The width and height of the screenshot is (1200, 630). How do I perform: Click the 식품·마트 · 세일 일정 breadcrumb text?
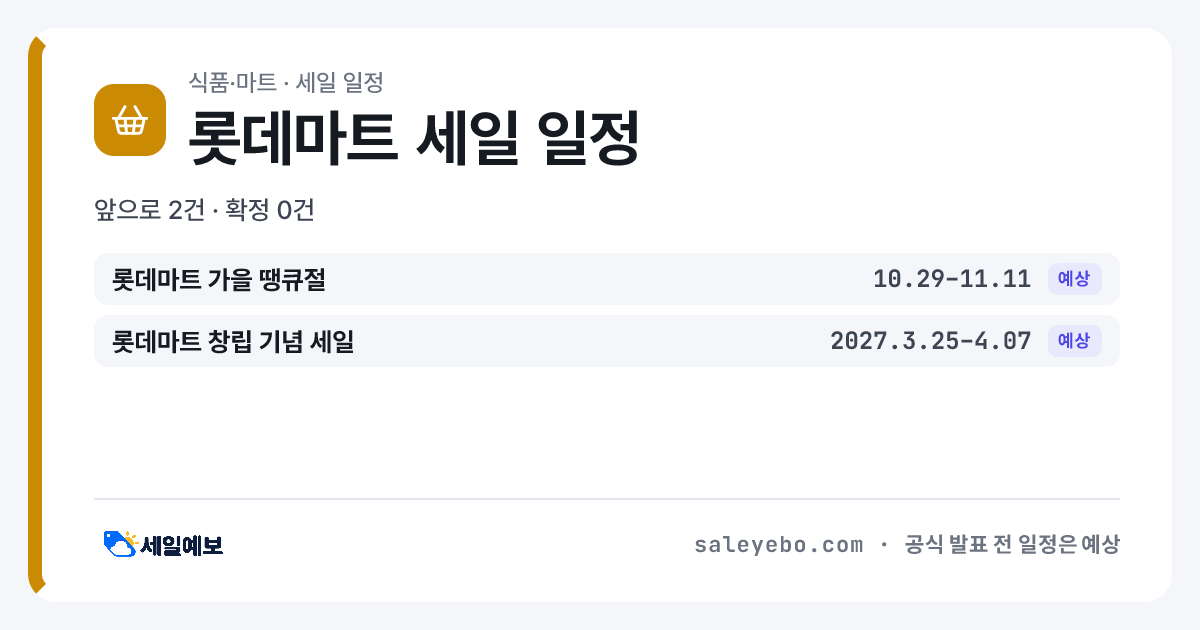[286, 82]
